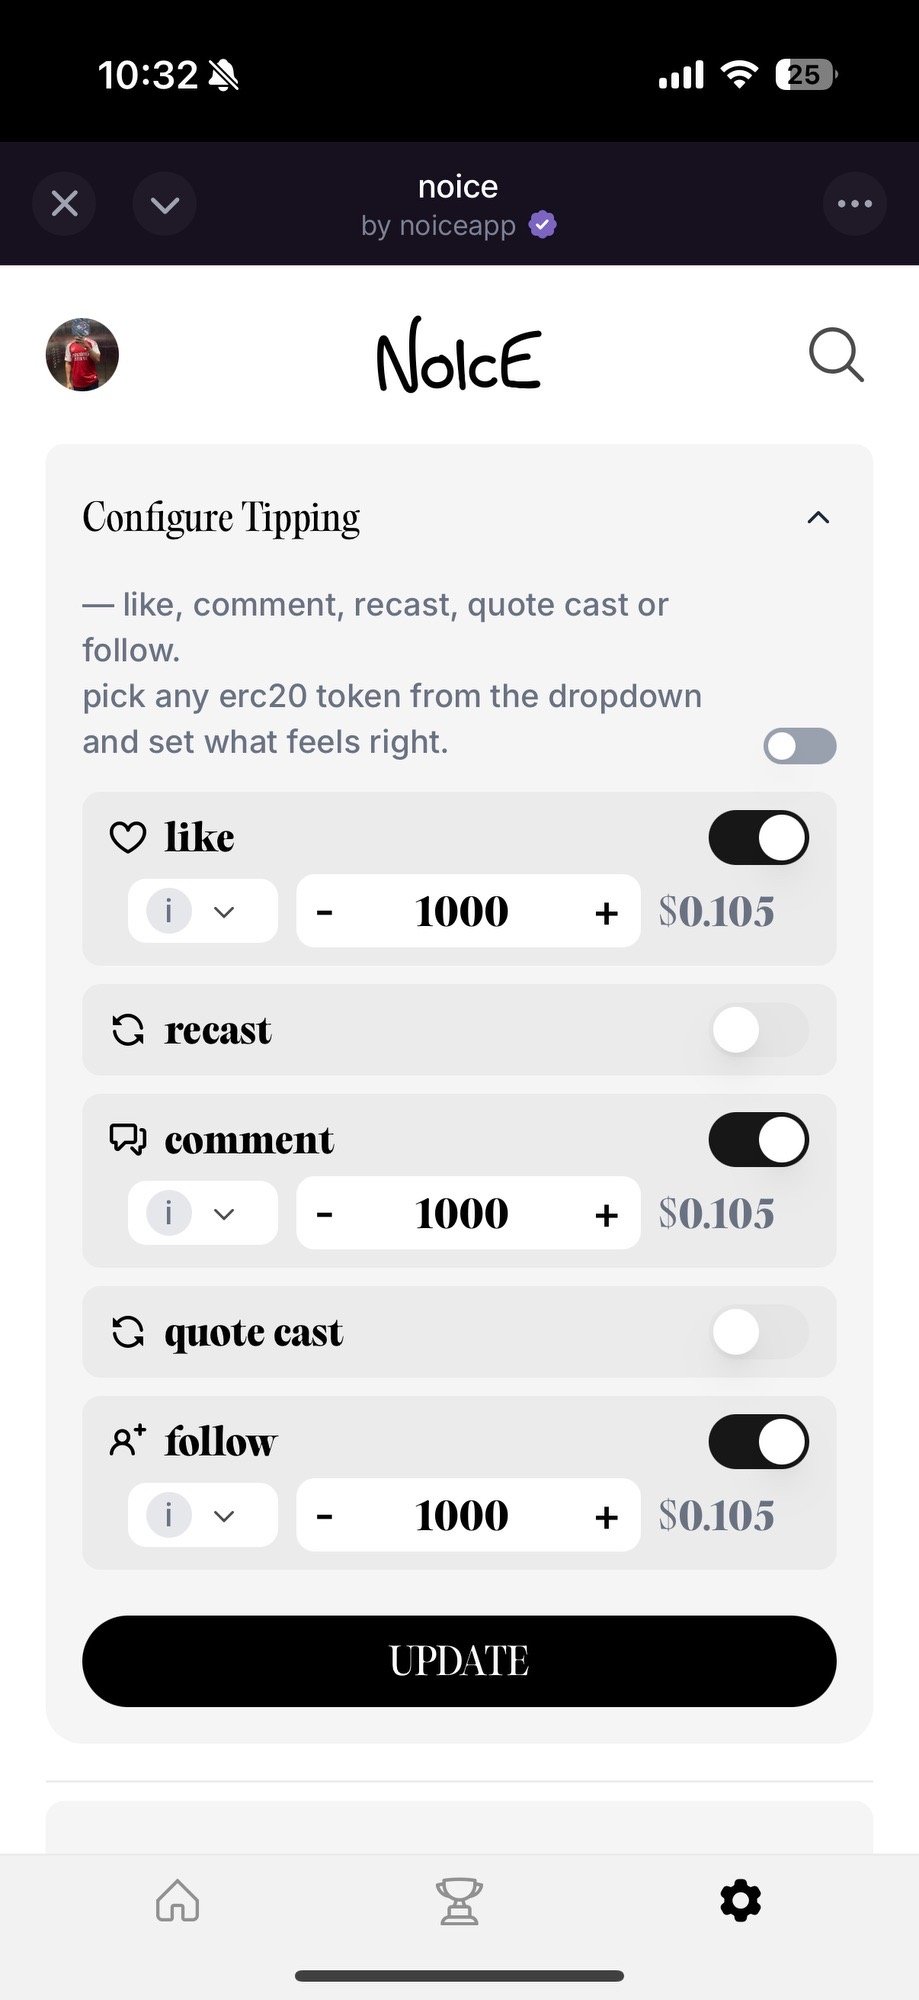Close the noice mini app

65,204
